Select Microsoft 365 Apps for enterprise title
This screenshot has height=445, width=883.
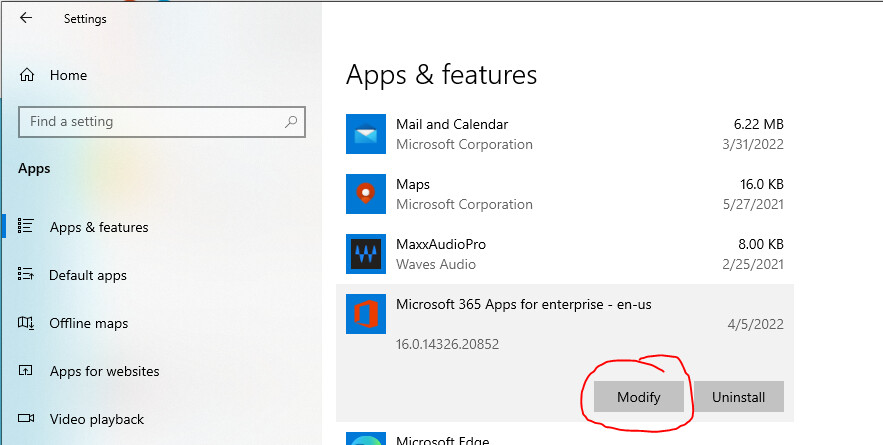click(x=524, y=304)
